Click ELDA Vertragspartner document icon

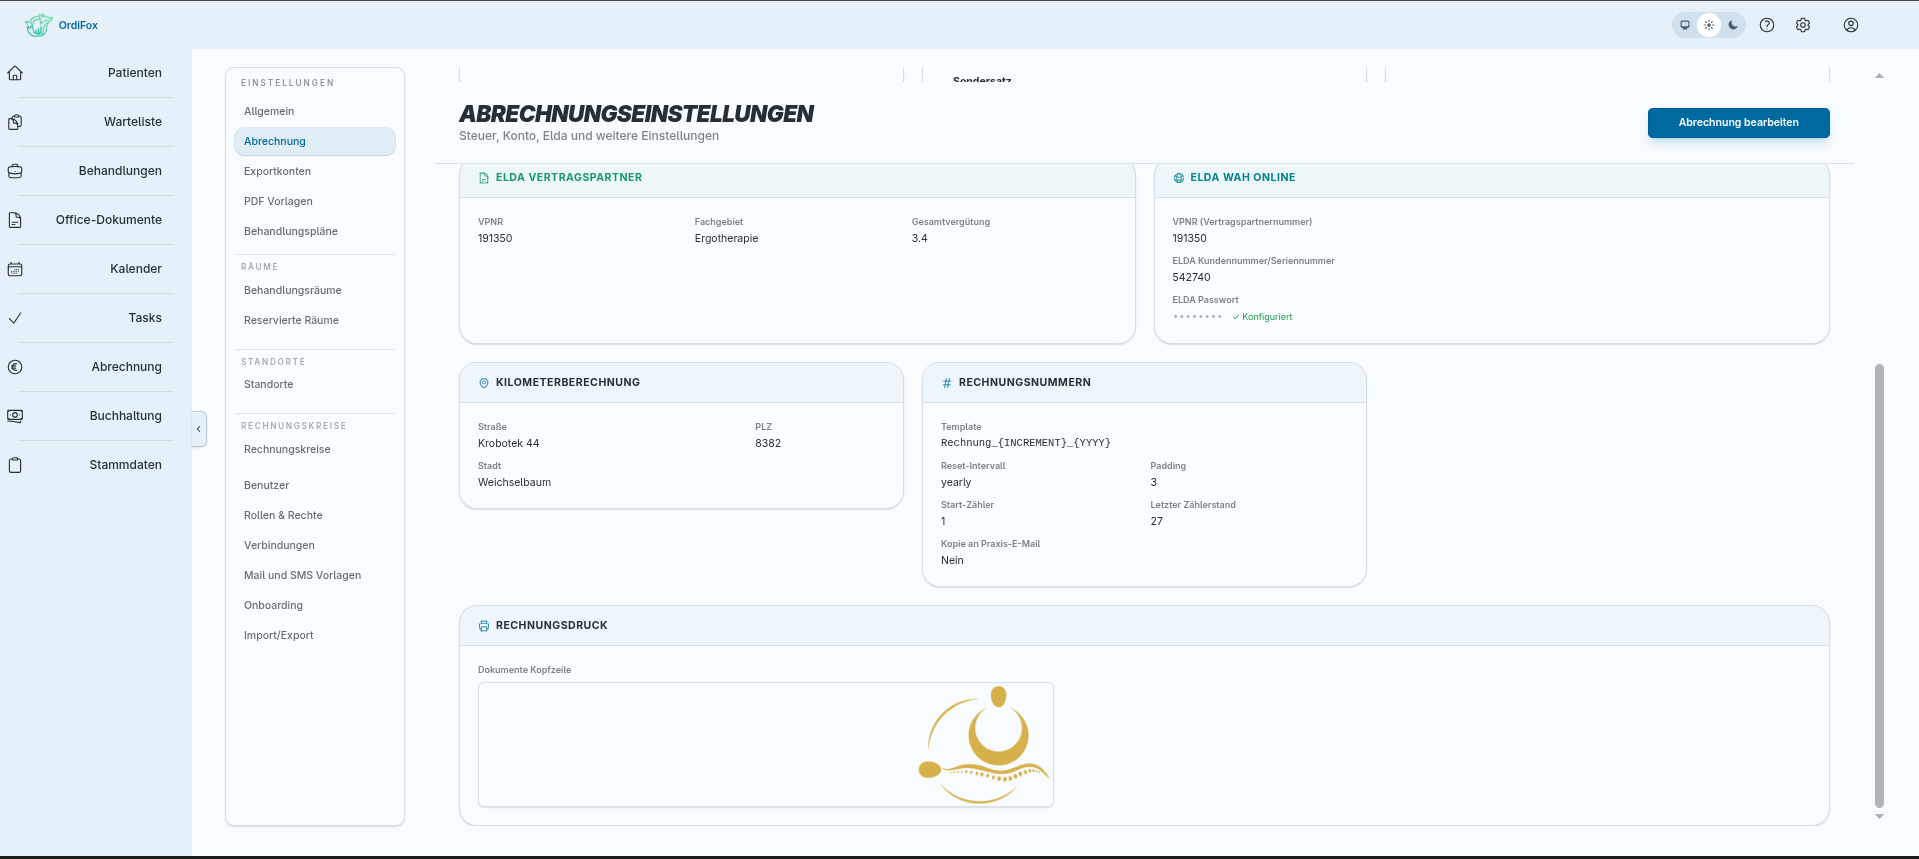click(x=484, y=178)
